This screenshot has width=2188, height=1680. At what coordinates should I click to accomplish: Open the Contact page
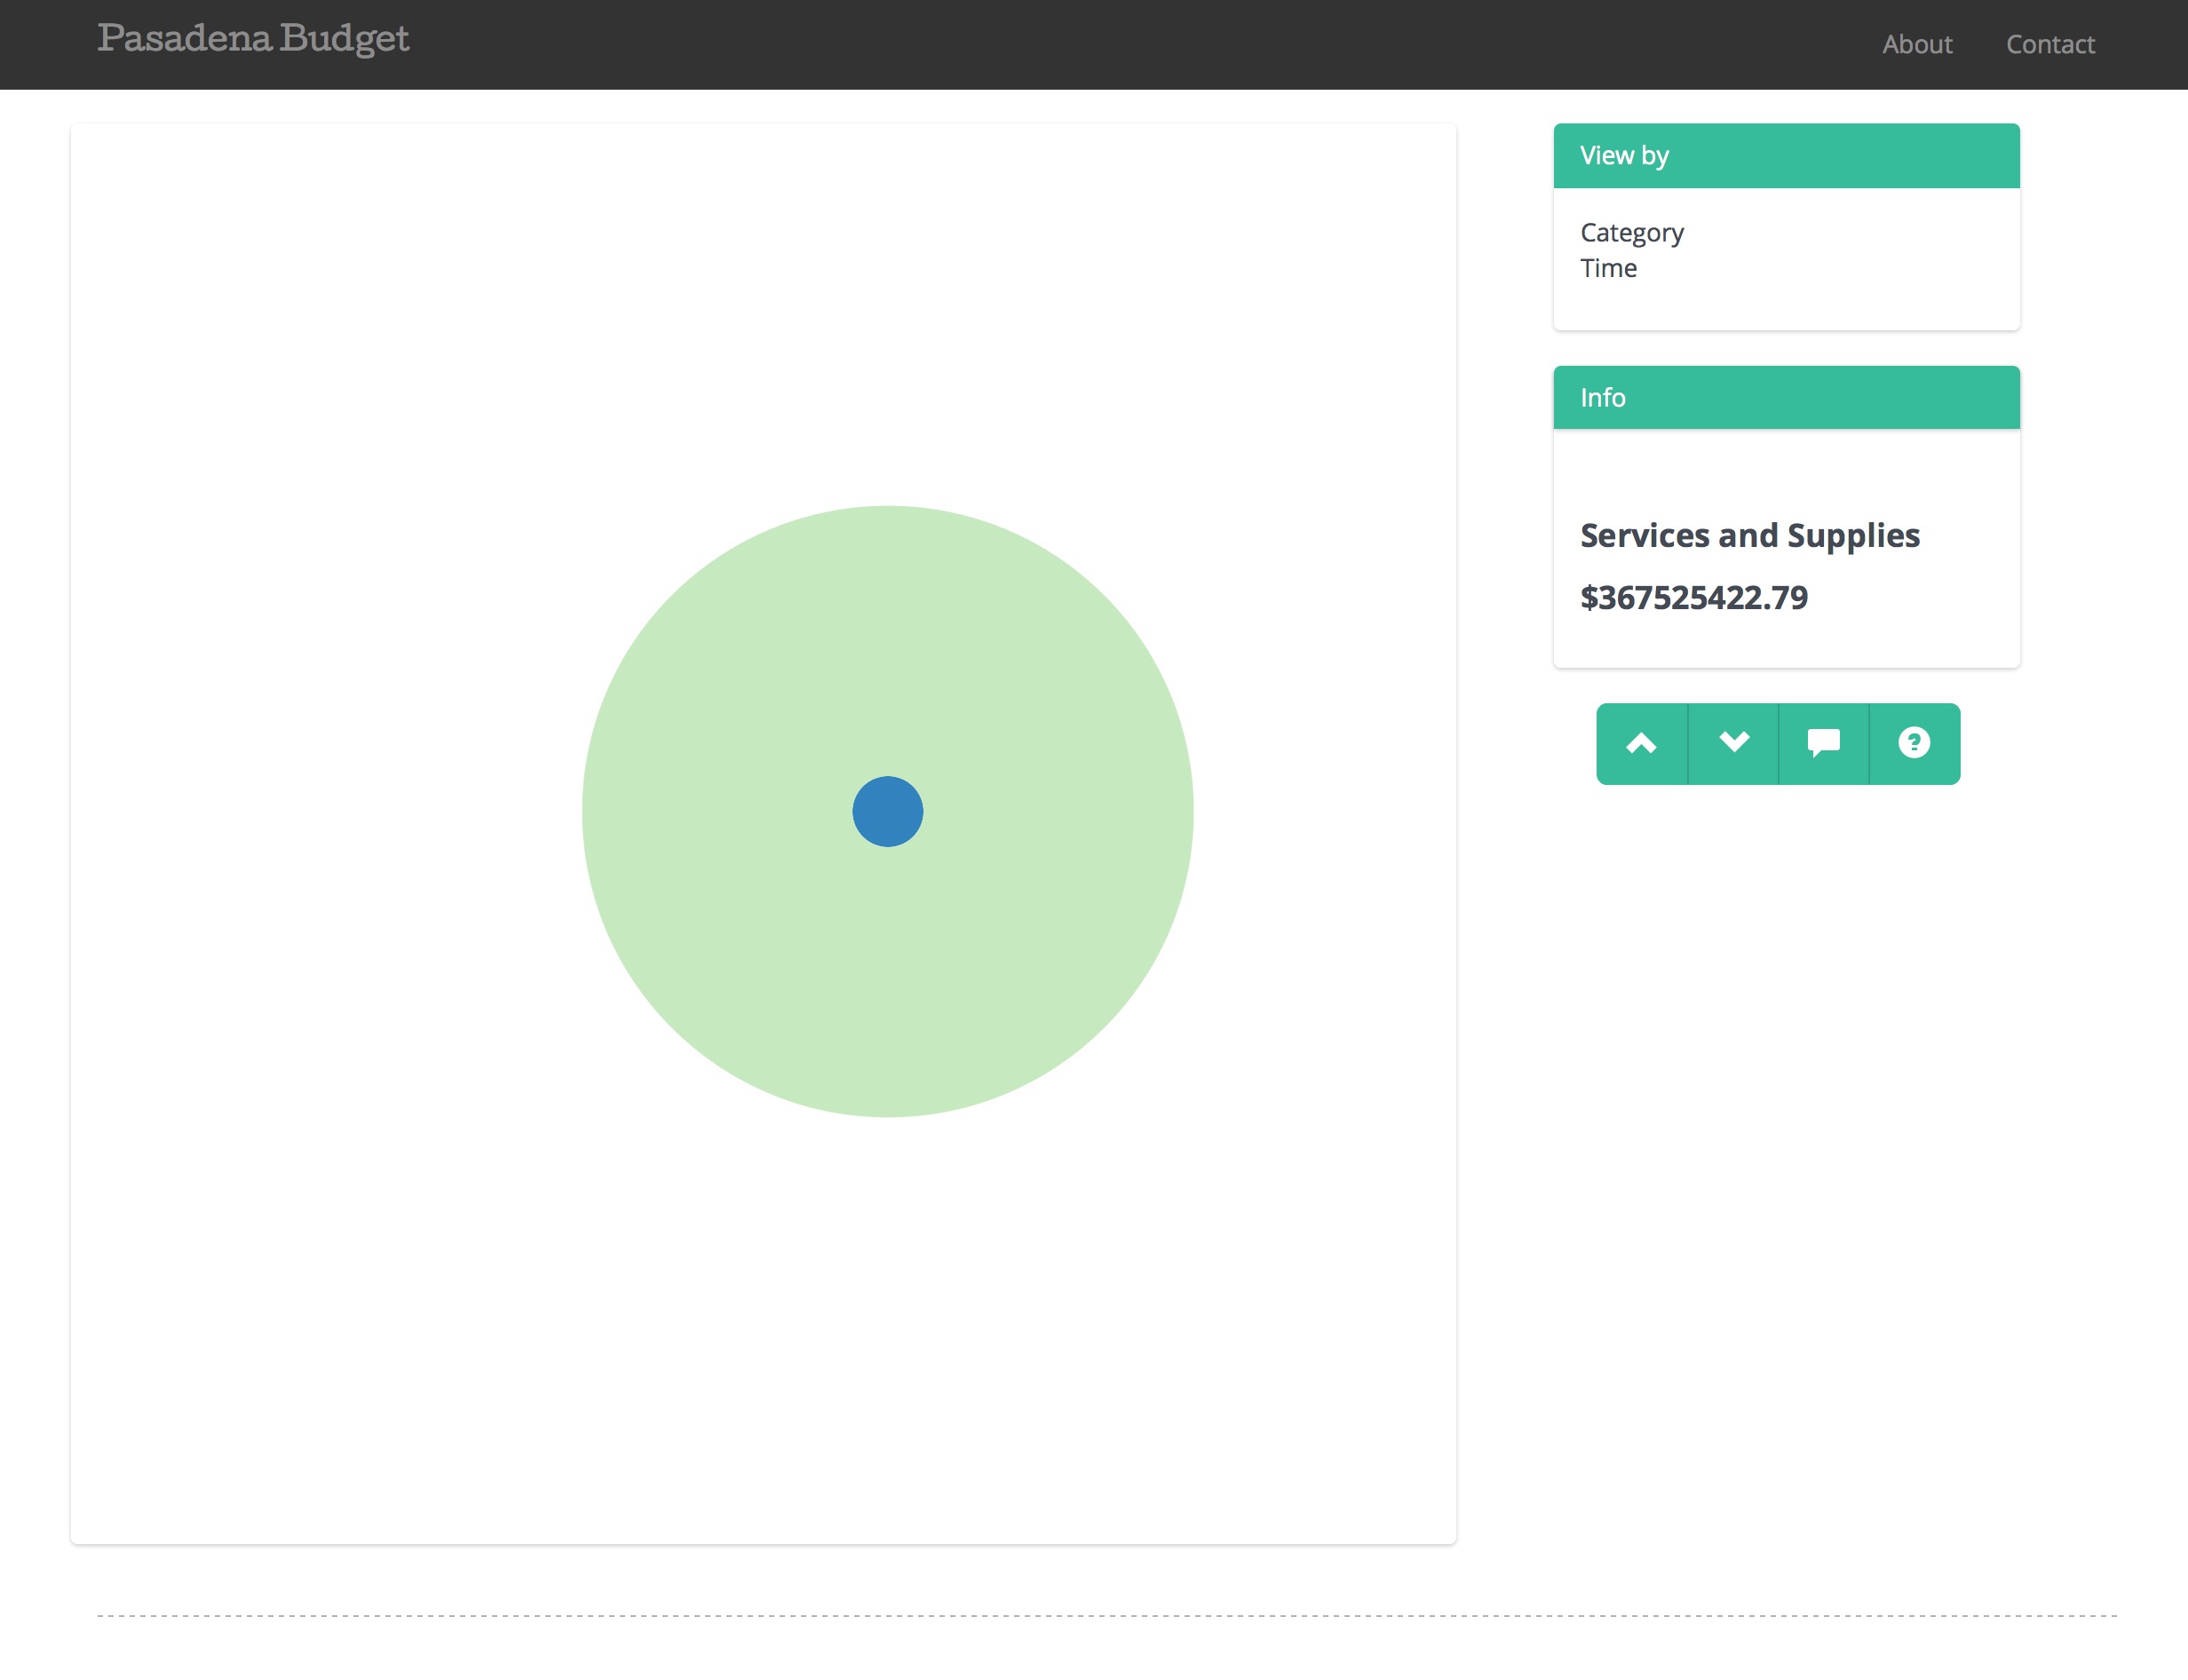tap(2049, 44)
